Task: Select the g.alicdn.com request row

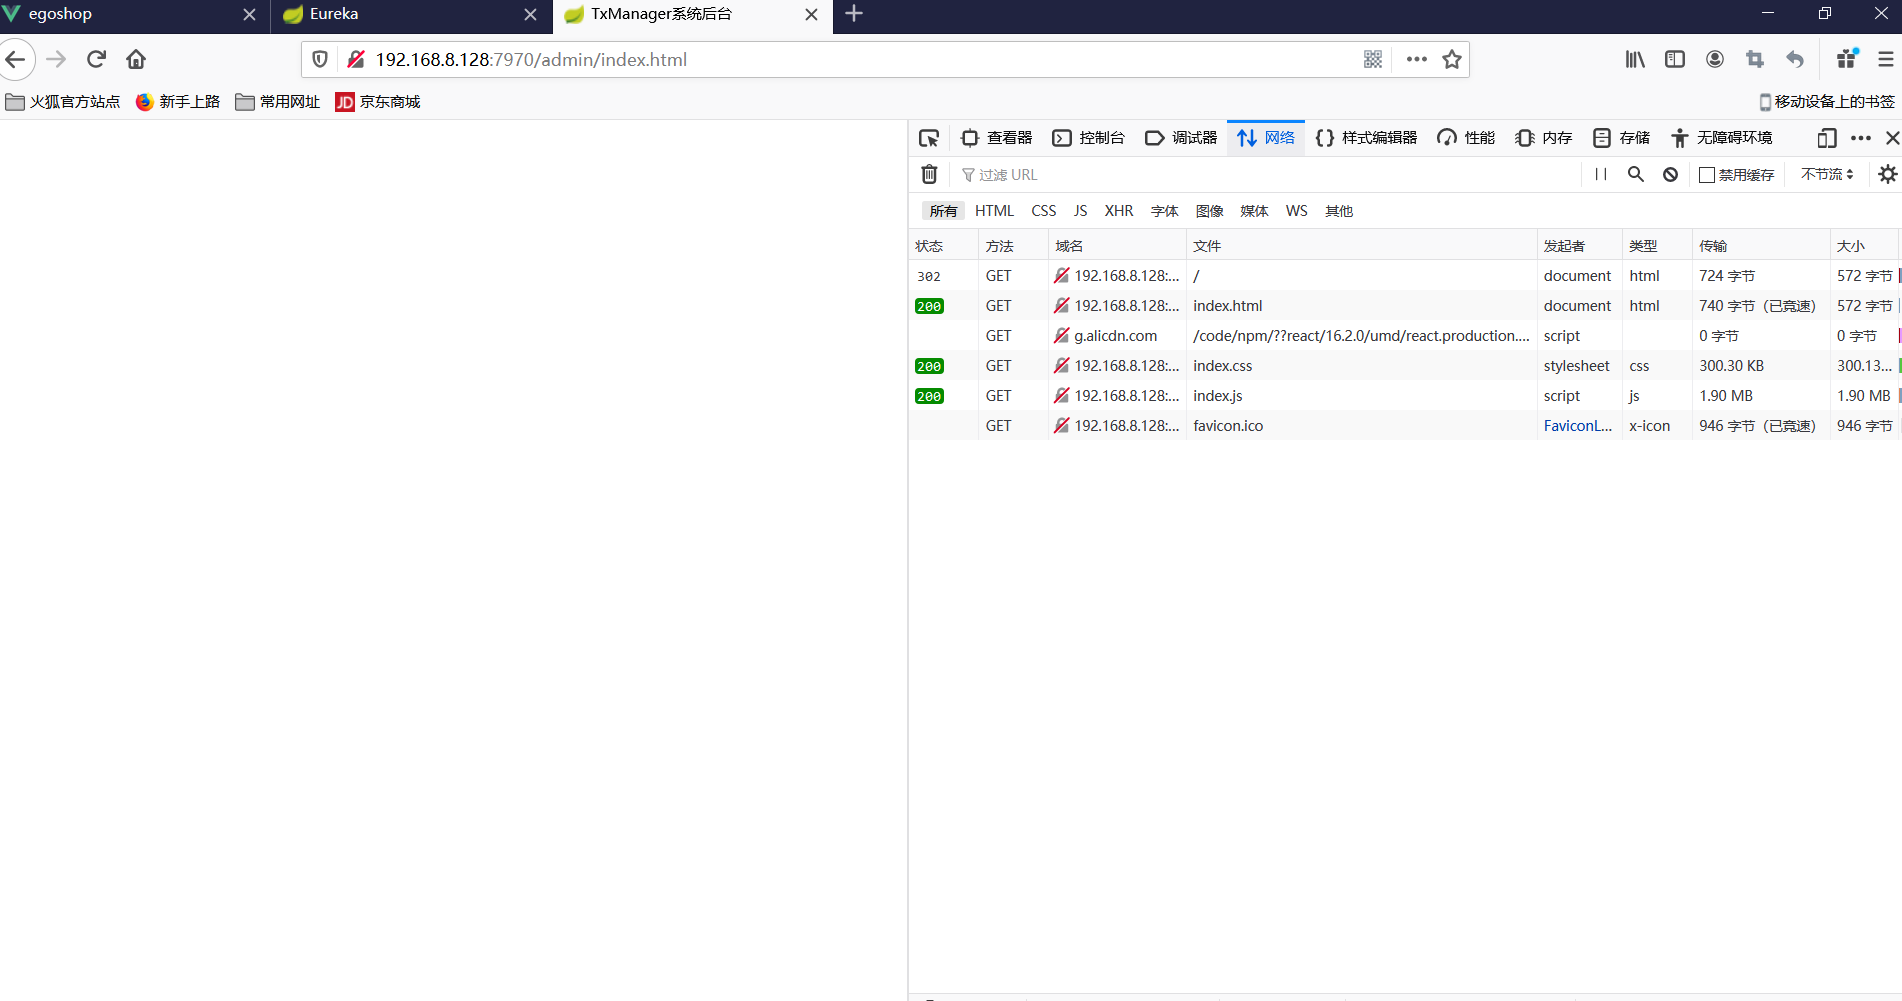Action: pyautogui.click(x=1405, y=336)
